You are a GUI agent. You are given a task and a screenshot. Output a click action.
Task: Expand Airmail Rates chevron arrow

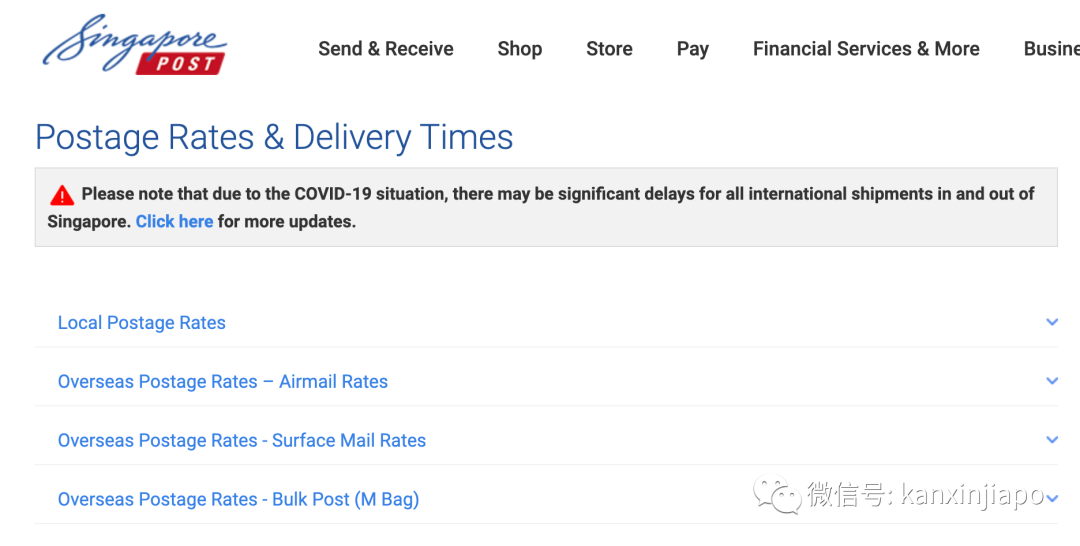(1051, 381)
